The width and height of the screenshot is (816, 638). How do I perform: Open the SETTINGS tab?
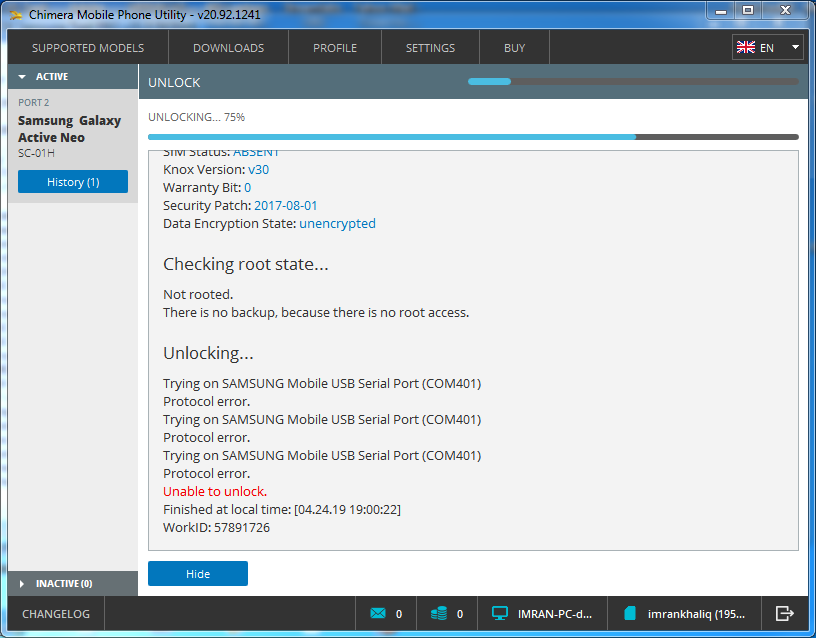(430, 48)
